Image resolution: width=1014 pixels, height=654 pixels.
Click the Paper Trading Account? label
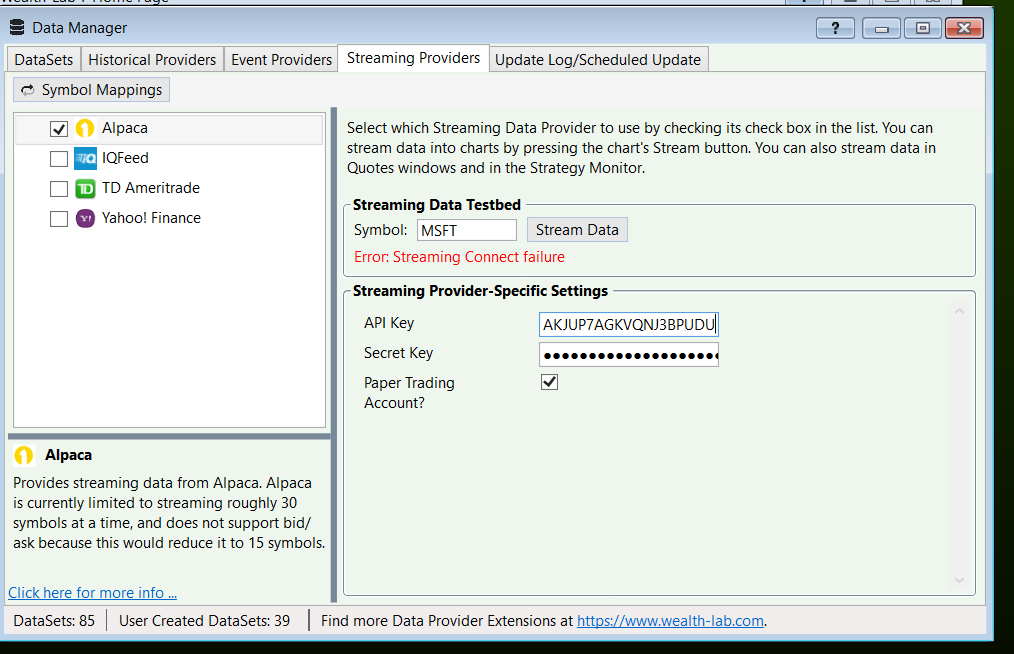point(409,393)
